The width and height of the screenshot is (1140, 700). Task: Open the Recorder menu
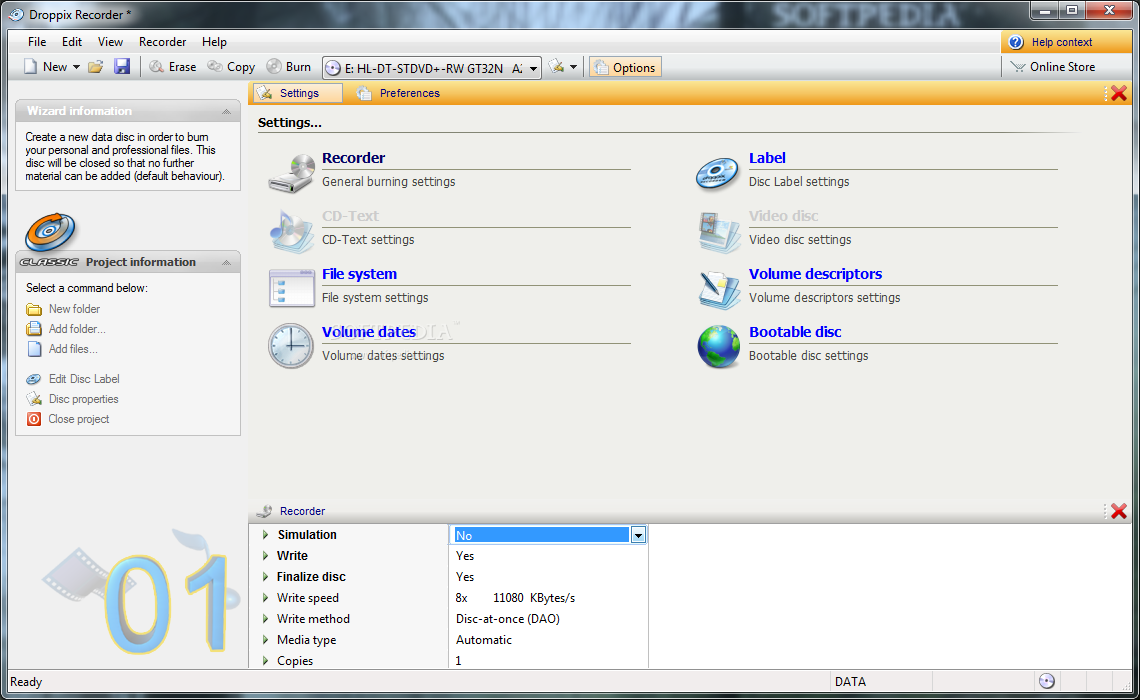tap(162, 42)
